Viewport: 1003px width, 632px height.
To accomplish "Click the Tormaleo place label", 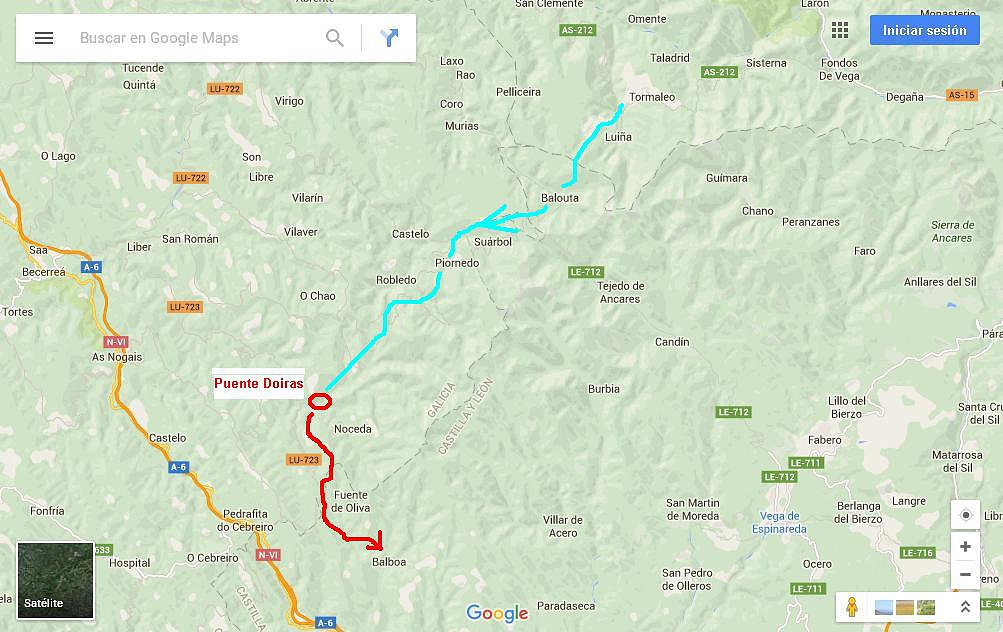I will pos(652,97).
